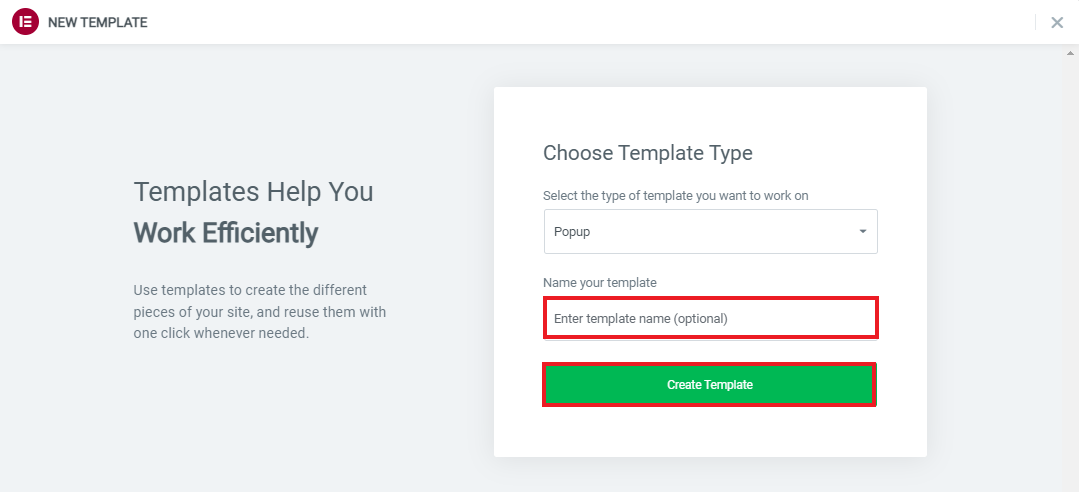Focus the Enter template name field

coord(710,318)
